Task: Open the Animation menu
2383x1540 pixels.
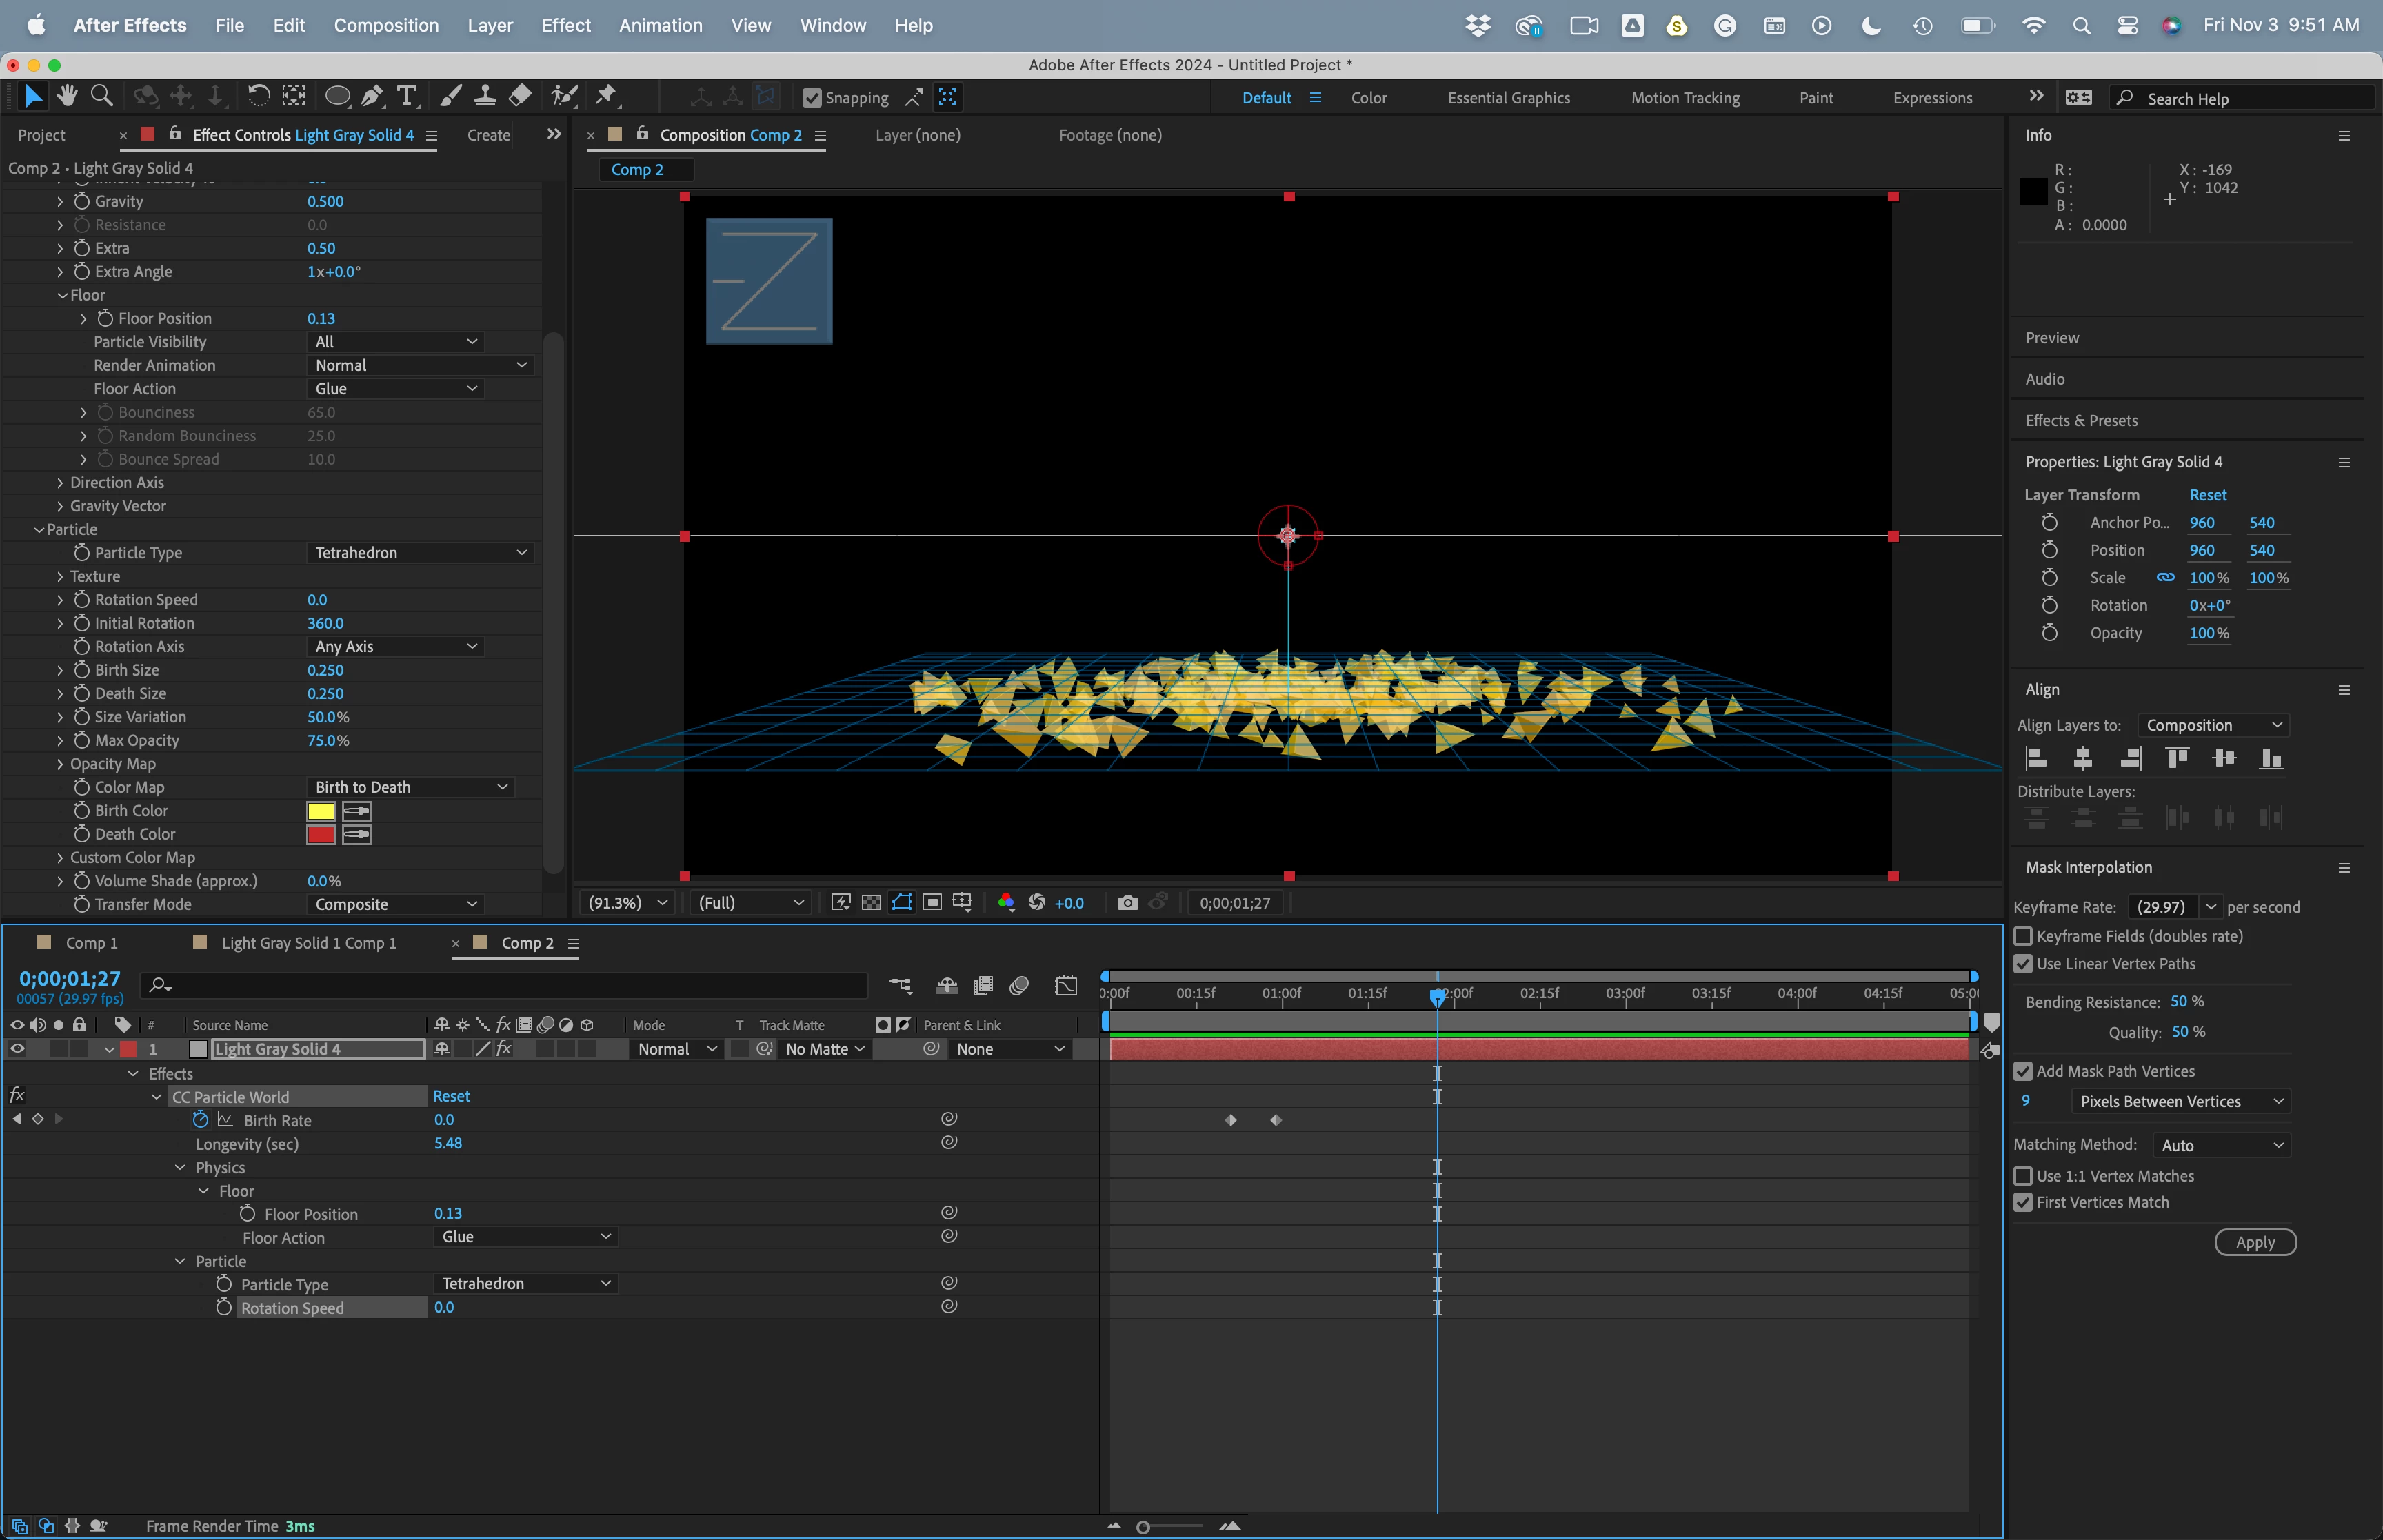Action: (660, 25)
